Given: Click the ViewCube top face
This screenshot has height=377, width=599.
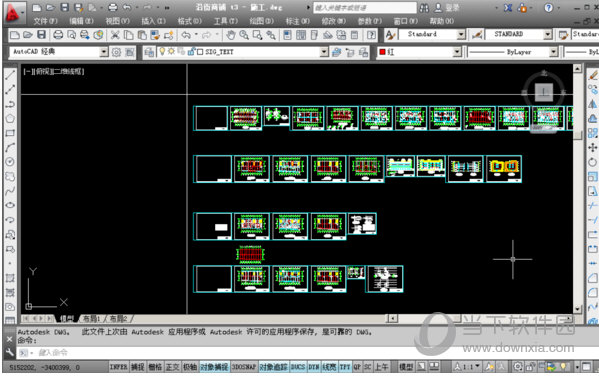Looking at the screenshot, I should point(544,92).
